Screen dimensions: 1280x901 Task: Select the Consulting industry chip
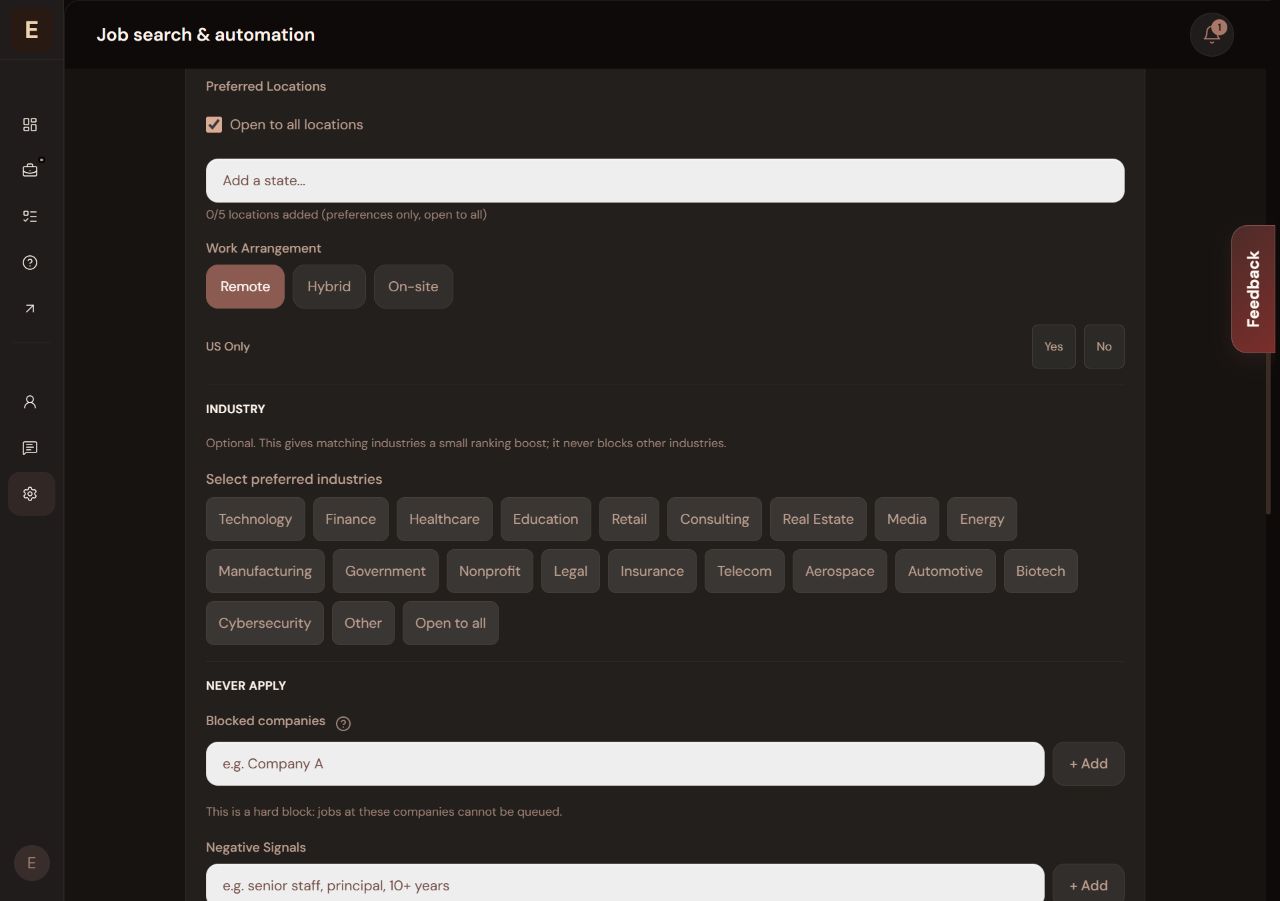point(714,519)
